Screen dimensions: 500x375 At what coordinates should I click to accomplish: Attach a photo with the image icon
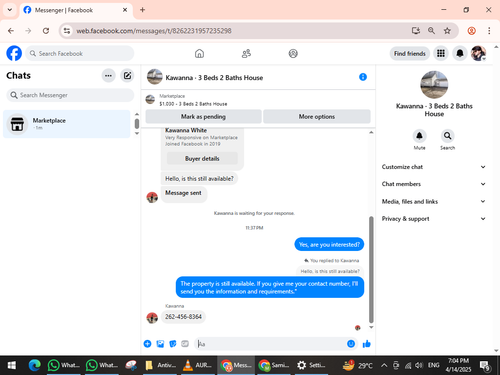(x=160, y=344)
